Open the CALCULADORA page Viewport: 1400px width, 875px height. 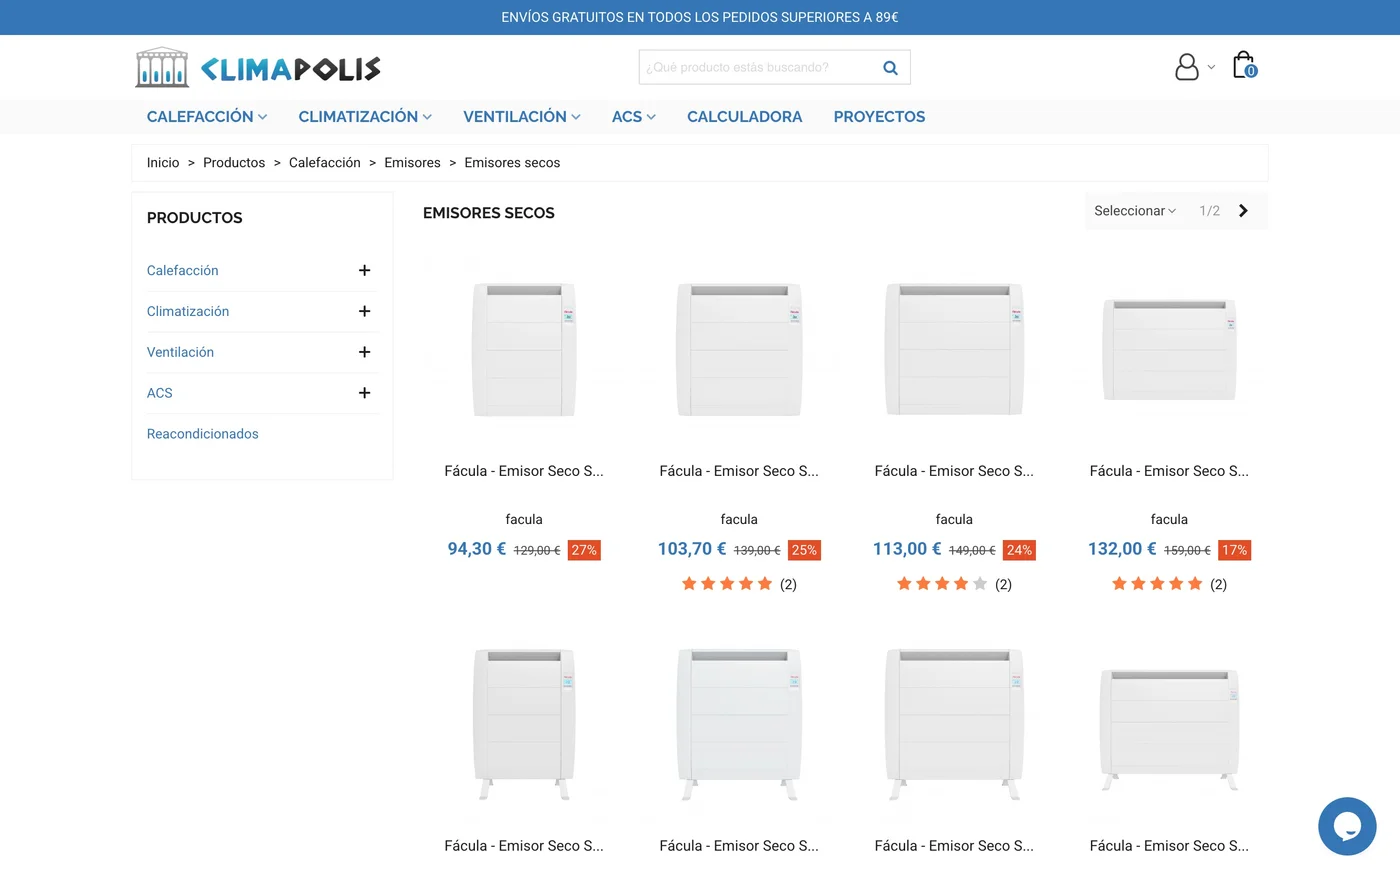745,117
